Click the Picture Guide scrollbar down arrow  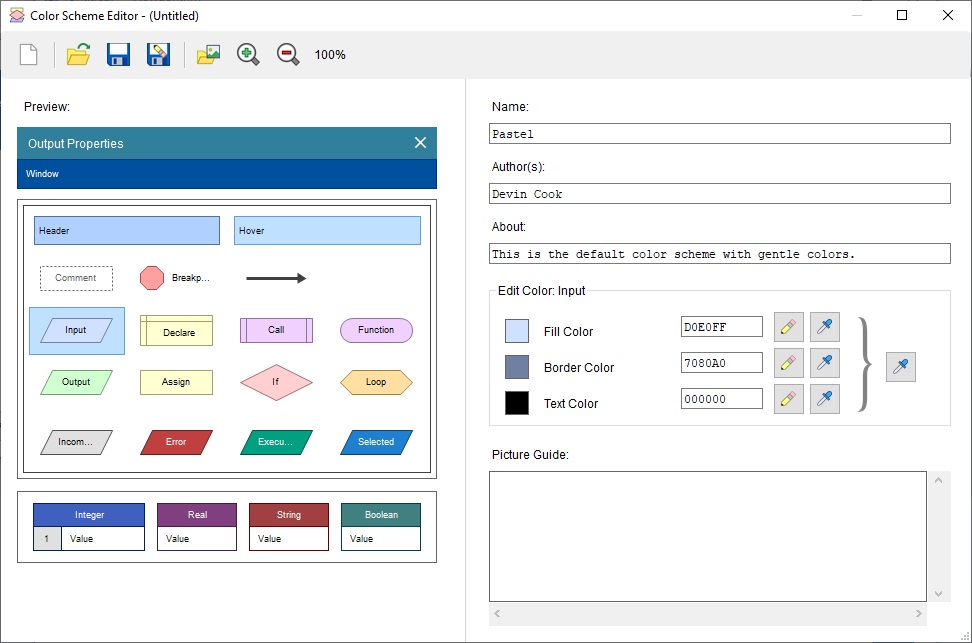(940, 593)
